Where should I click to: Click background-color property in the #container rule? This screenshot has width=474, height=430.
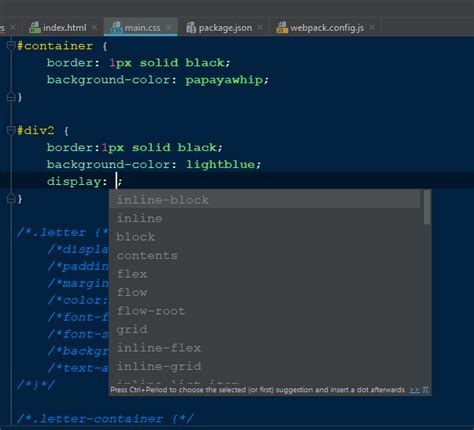[108, 80]
